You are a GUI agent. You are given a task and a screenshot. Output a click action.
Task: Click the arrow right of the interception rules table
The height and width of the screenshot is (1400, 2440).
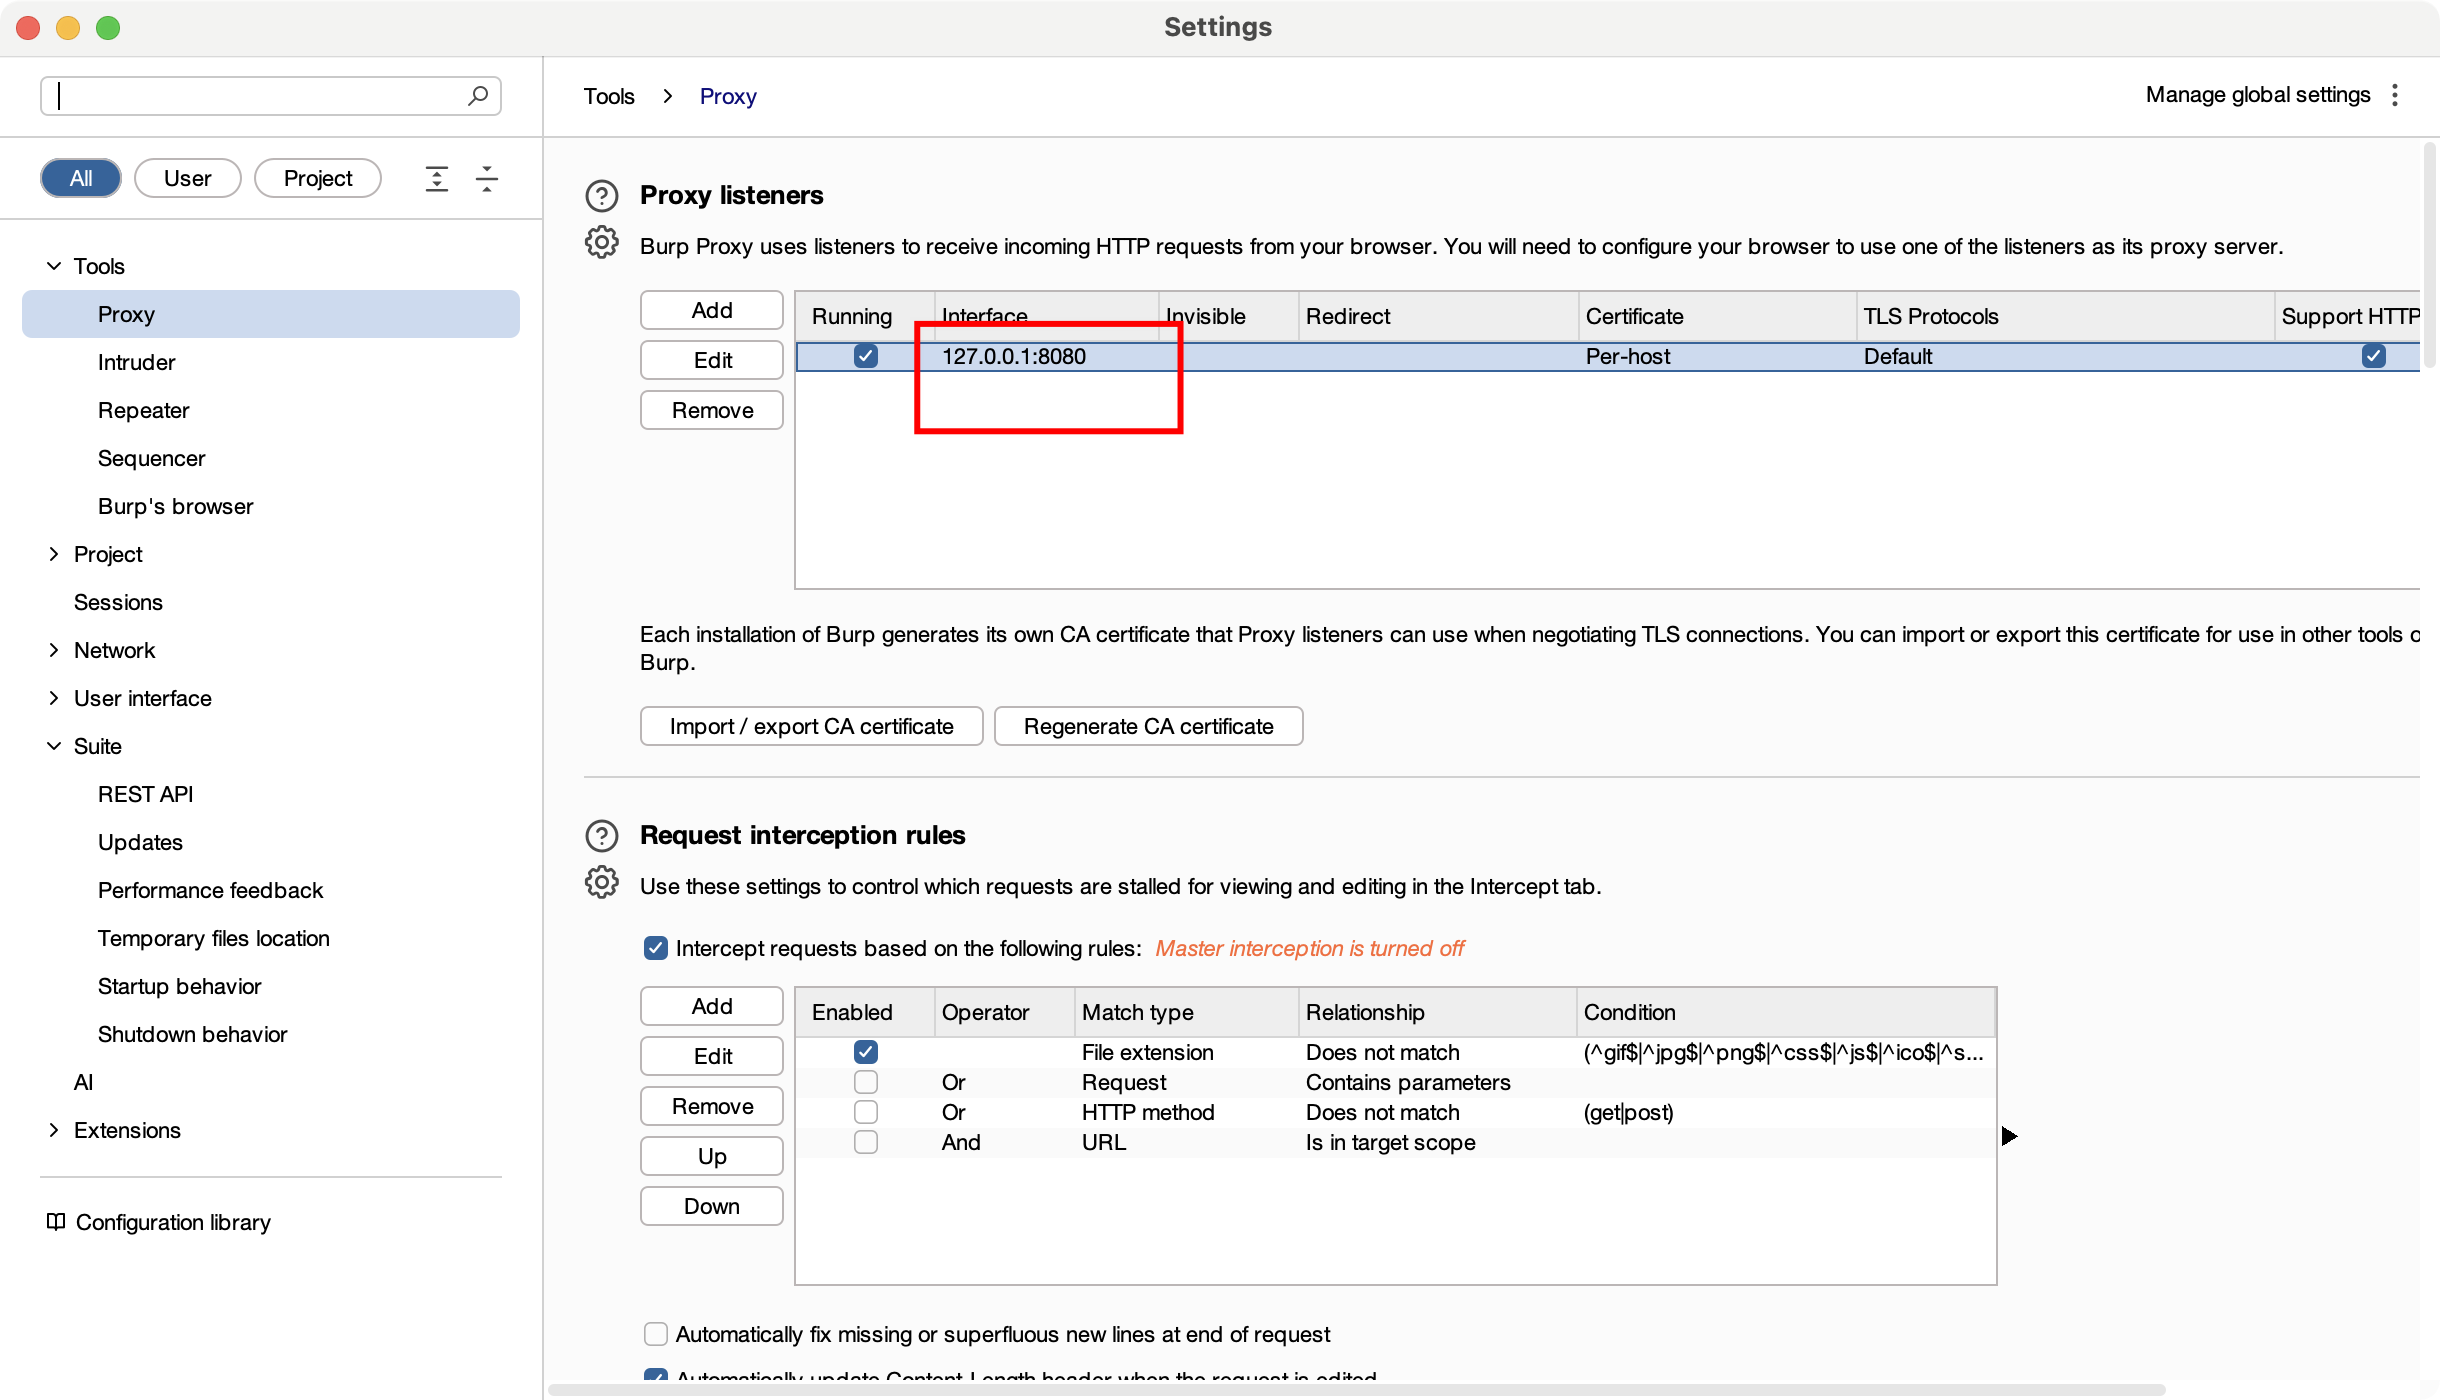coord(2009,1136)
